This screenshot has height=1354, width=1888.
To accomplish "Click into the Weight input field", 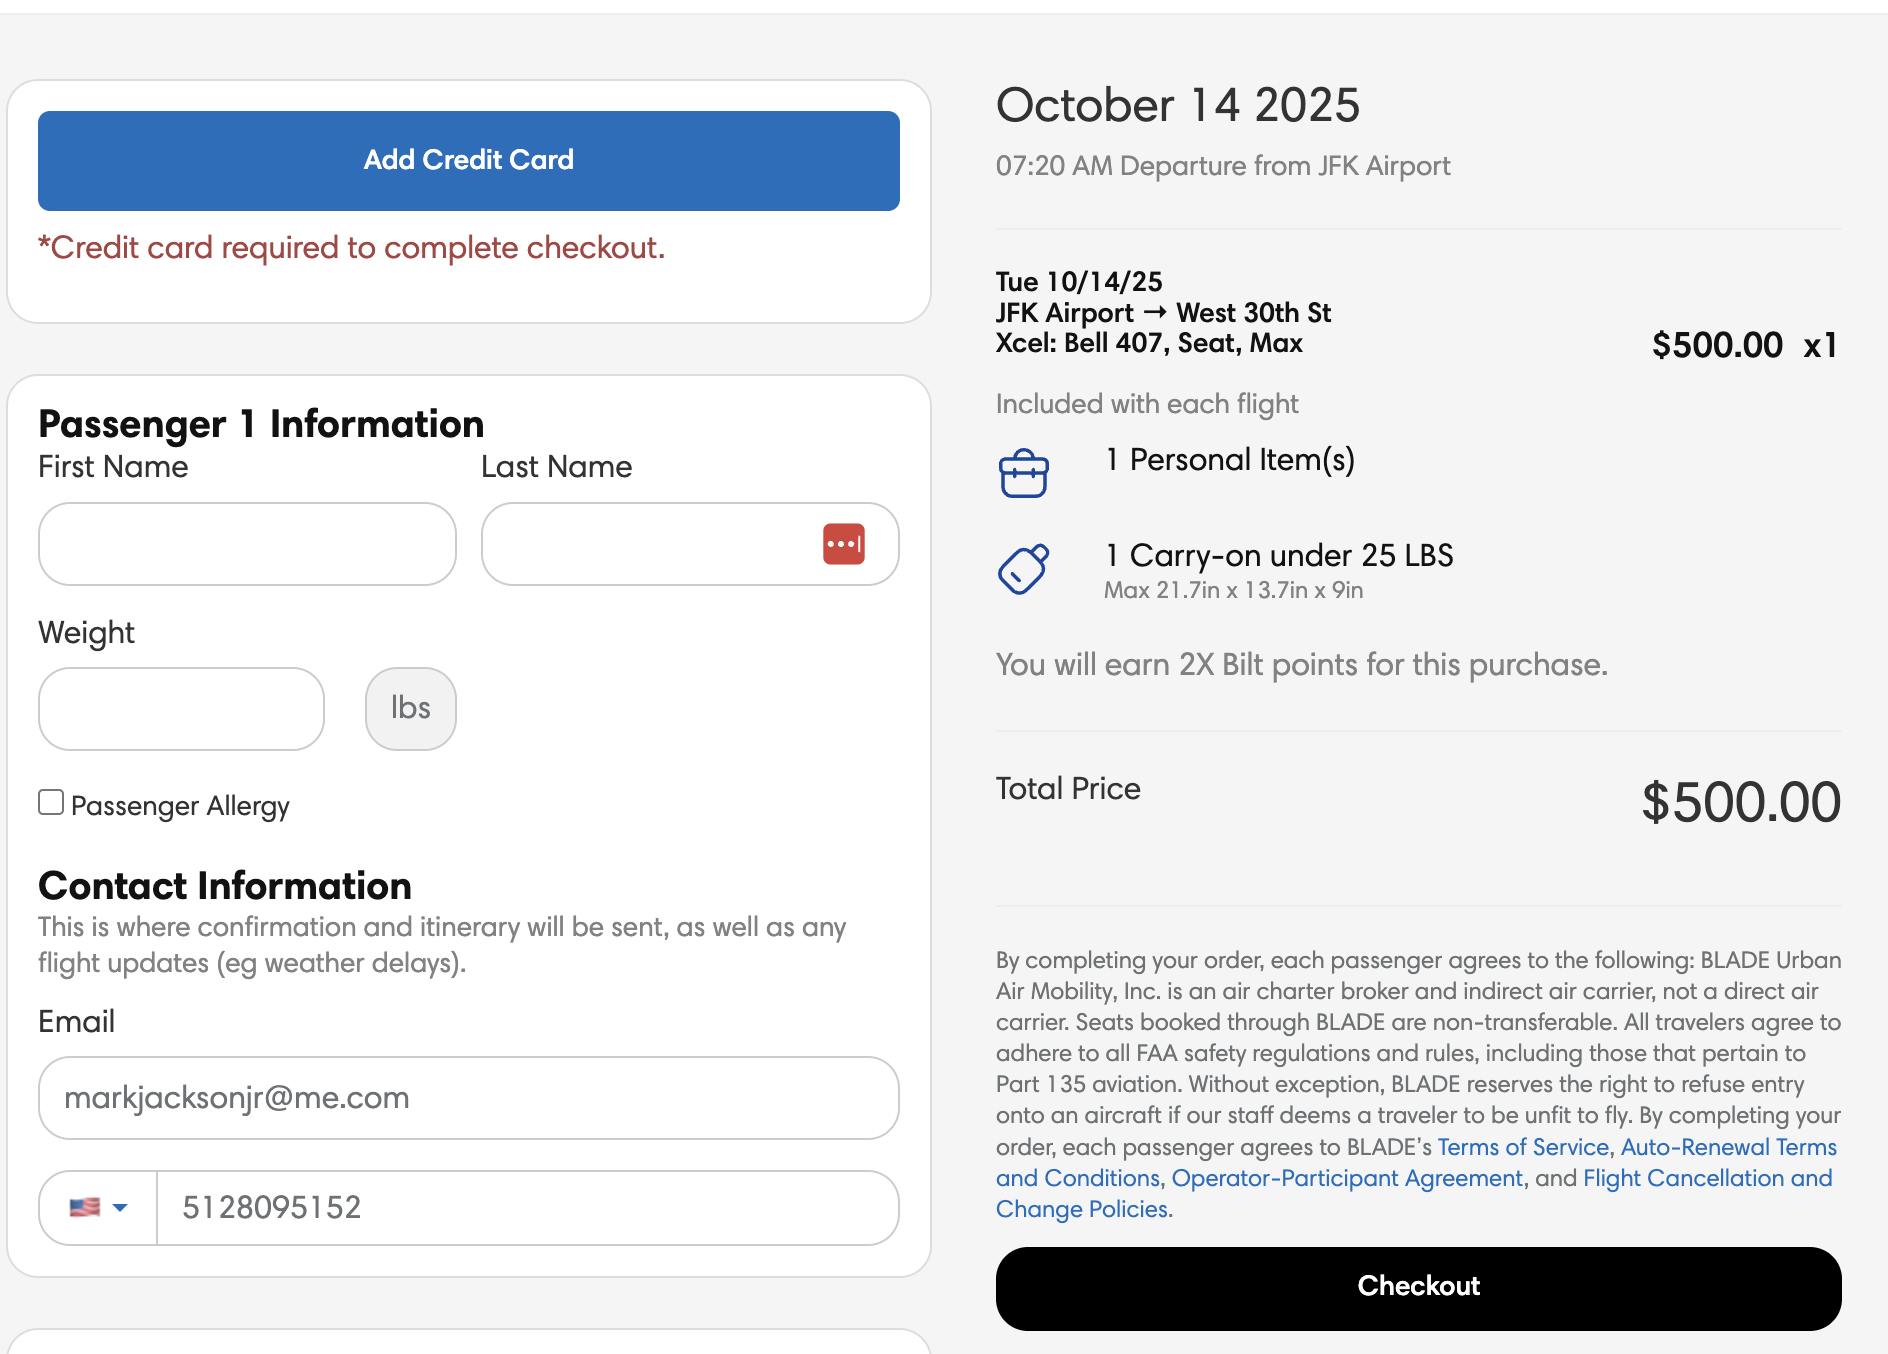I will pyautogui.click(x=181, y=709).
